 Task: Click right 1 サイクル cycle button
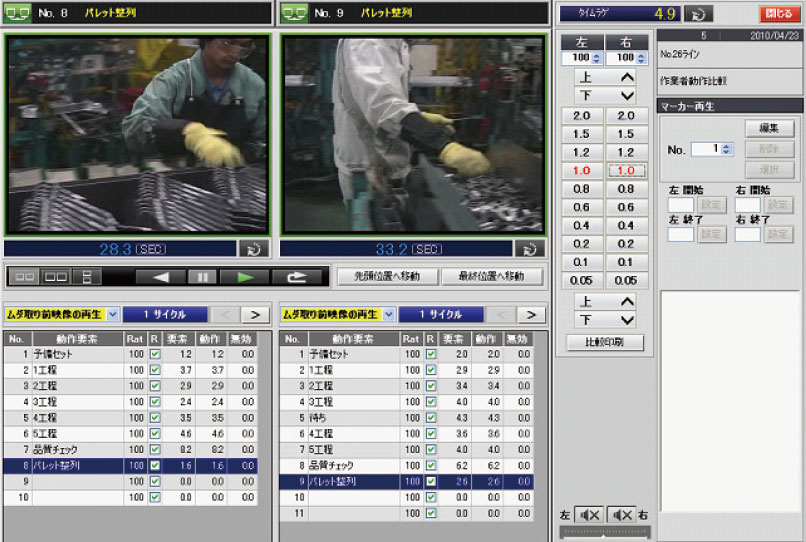[441, 314]
